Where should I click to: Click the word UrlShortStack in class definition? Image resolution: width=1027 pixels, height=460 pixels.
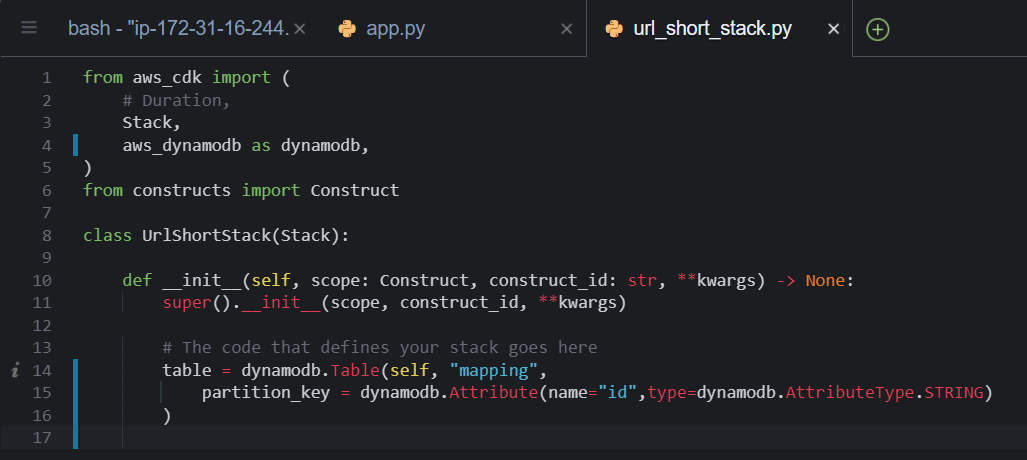pos(206,235)
